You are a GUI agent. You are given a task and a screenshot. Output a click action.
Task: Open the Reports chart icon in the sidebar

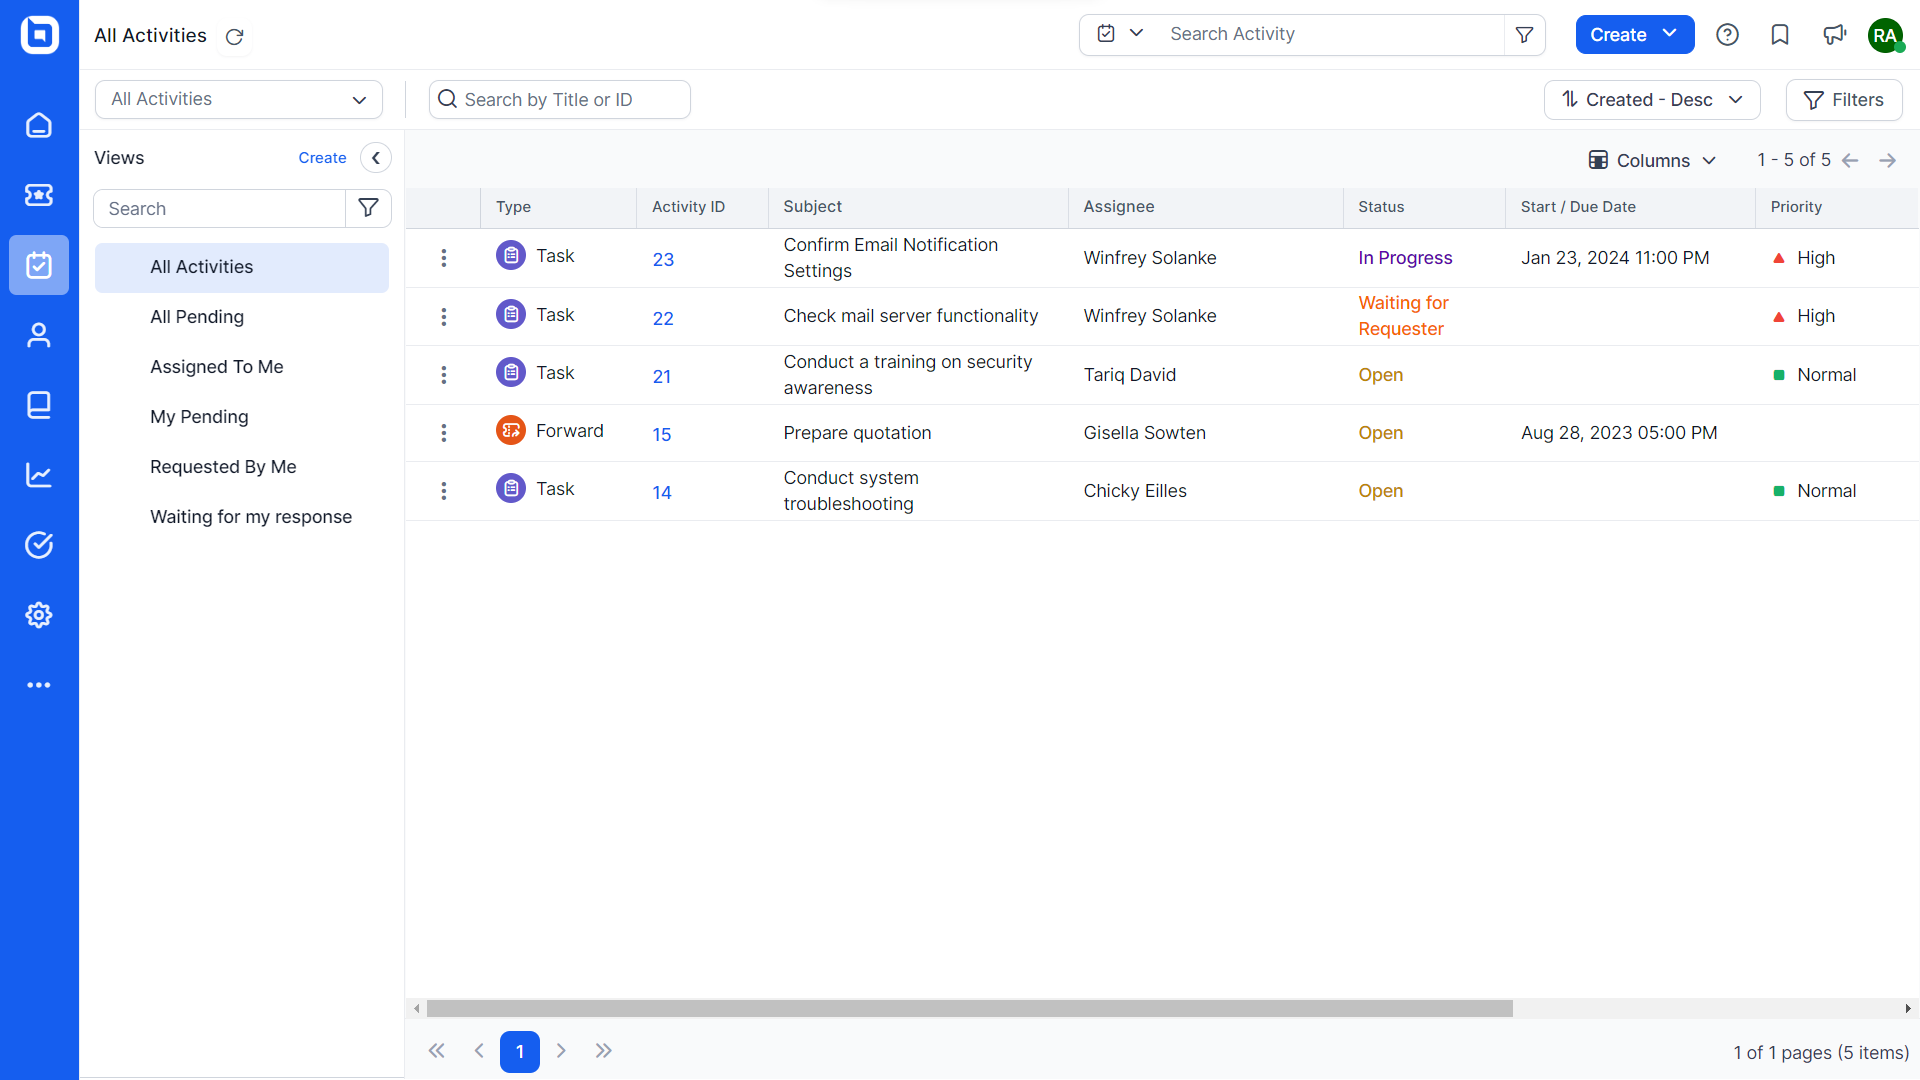pyautogui.click(x=39, y=475)
